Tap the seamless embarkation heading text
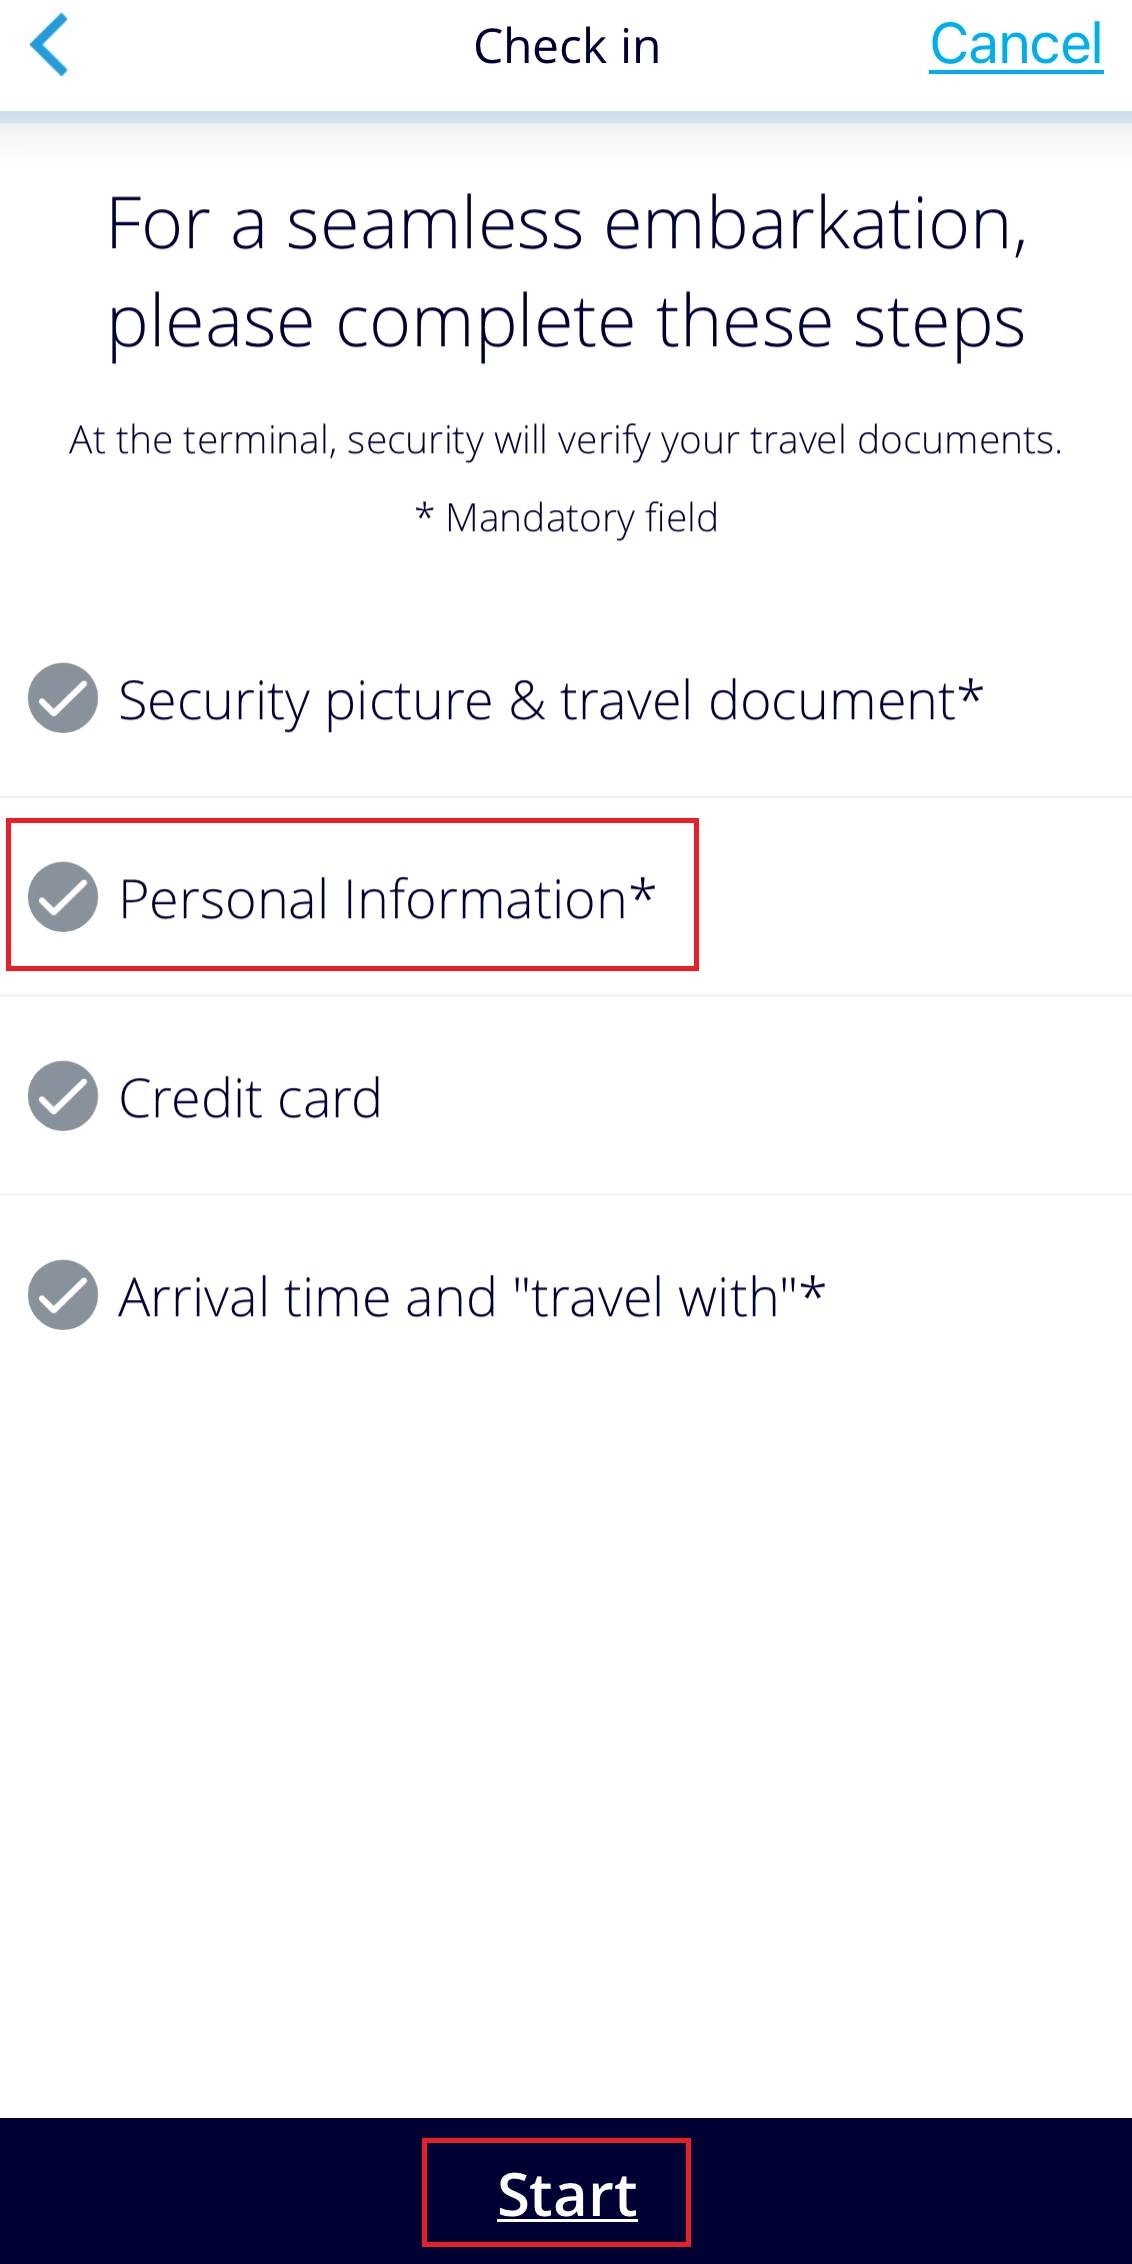Screen dimensions: 1132x2264 coord(566,272)
